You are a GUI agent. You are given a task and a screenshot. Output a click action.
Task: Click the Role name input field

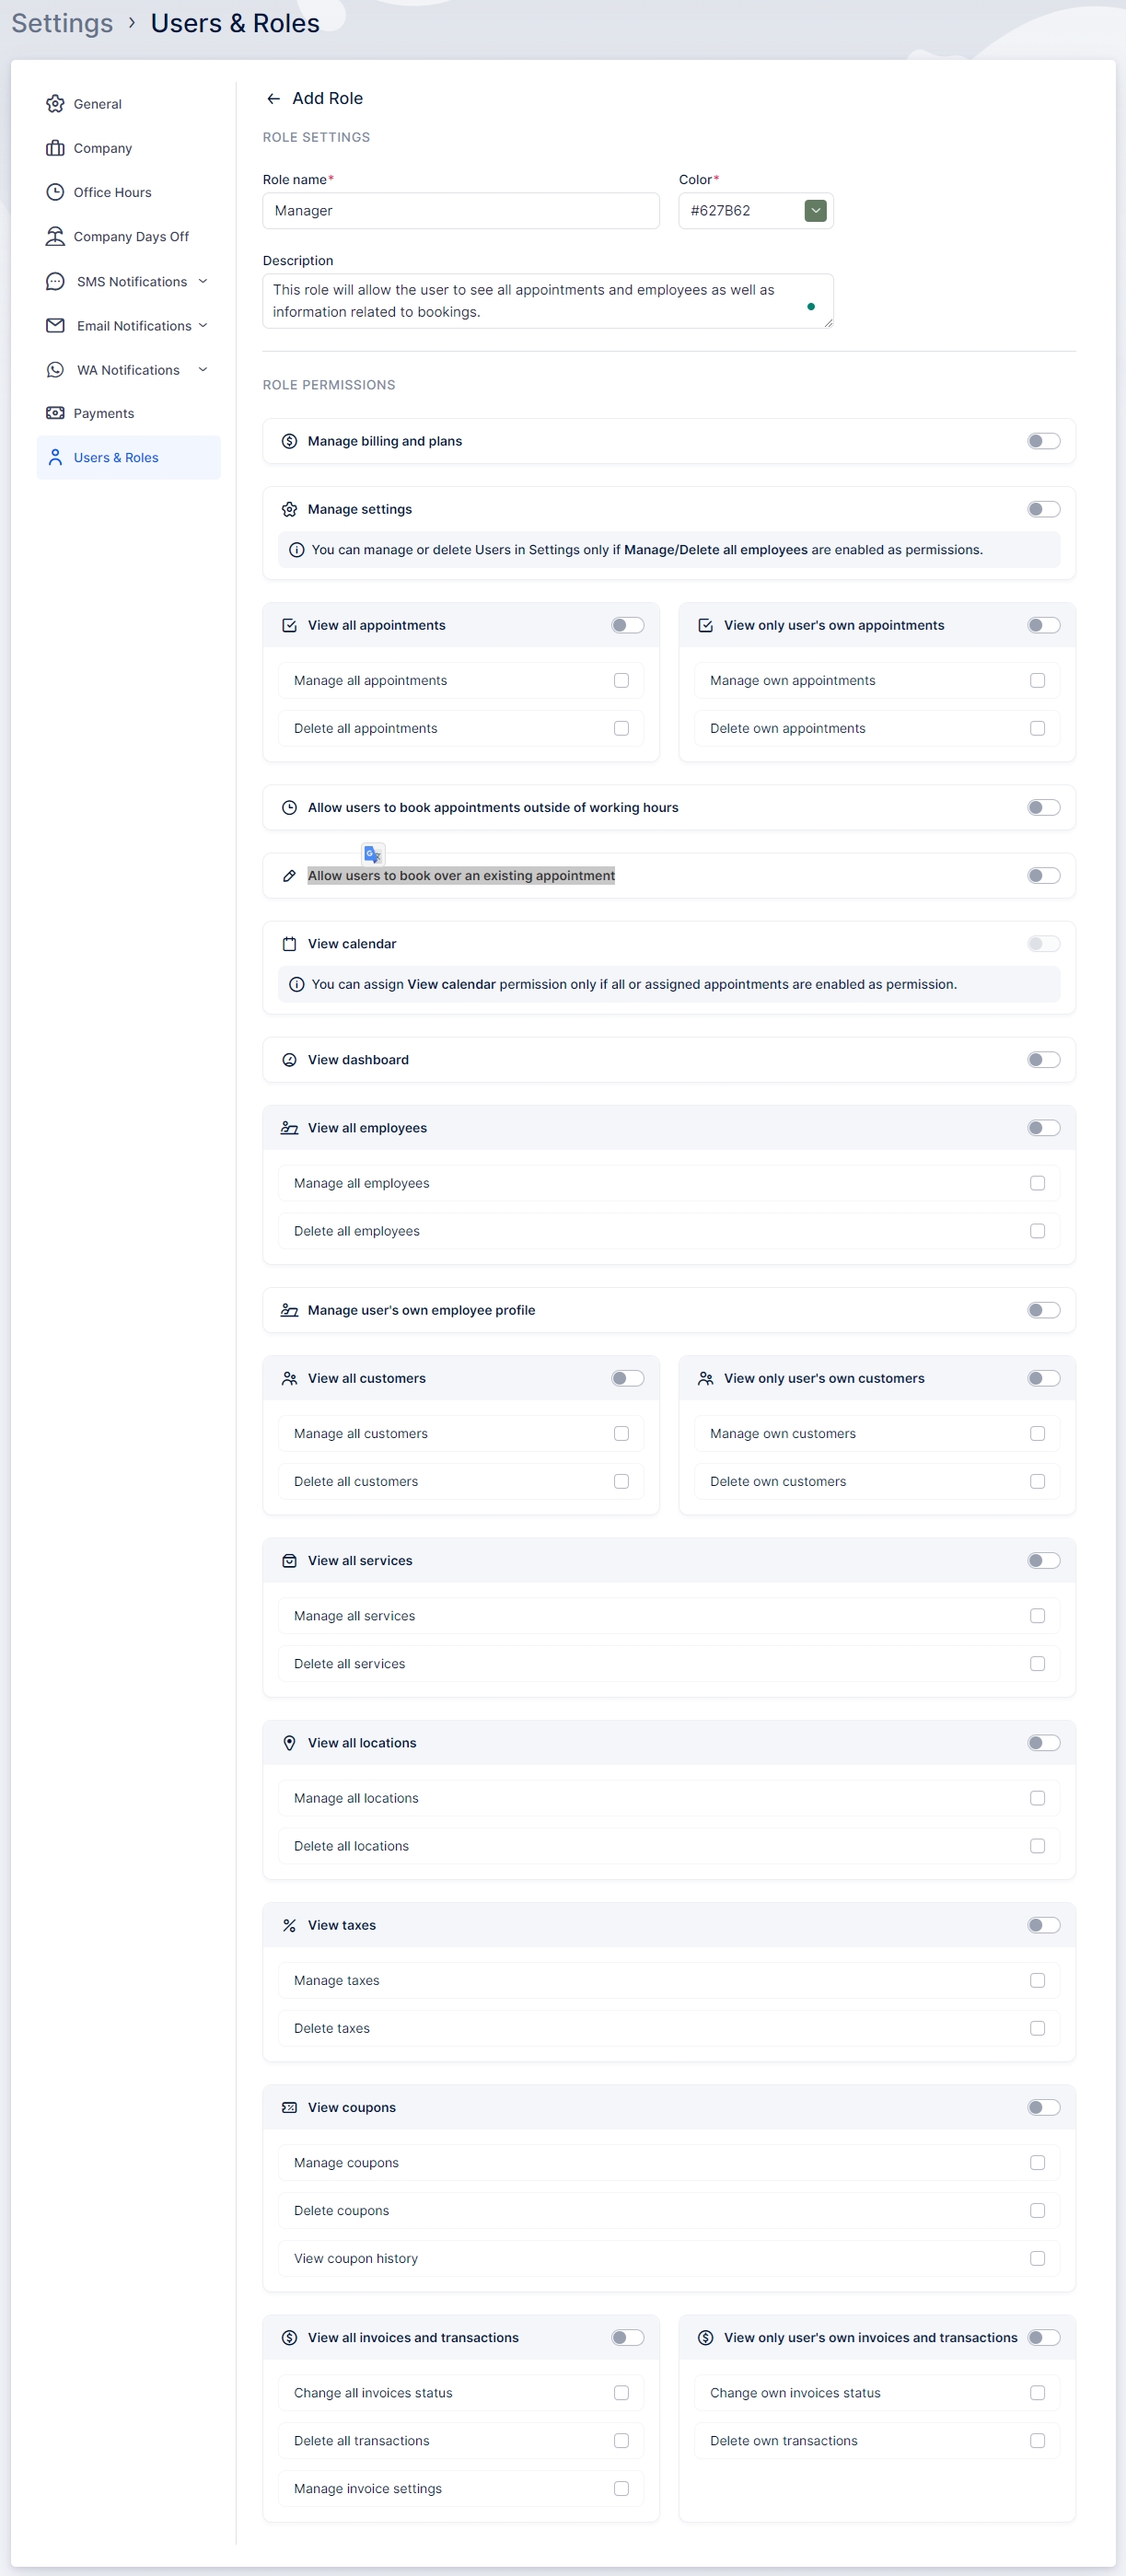click(x=460, y=211)
